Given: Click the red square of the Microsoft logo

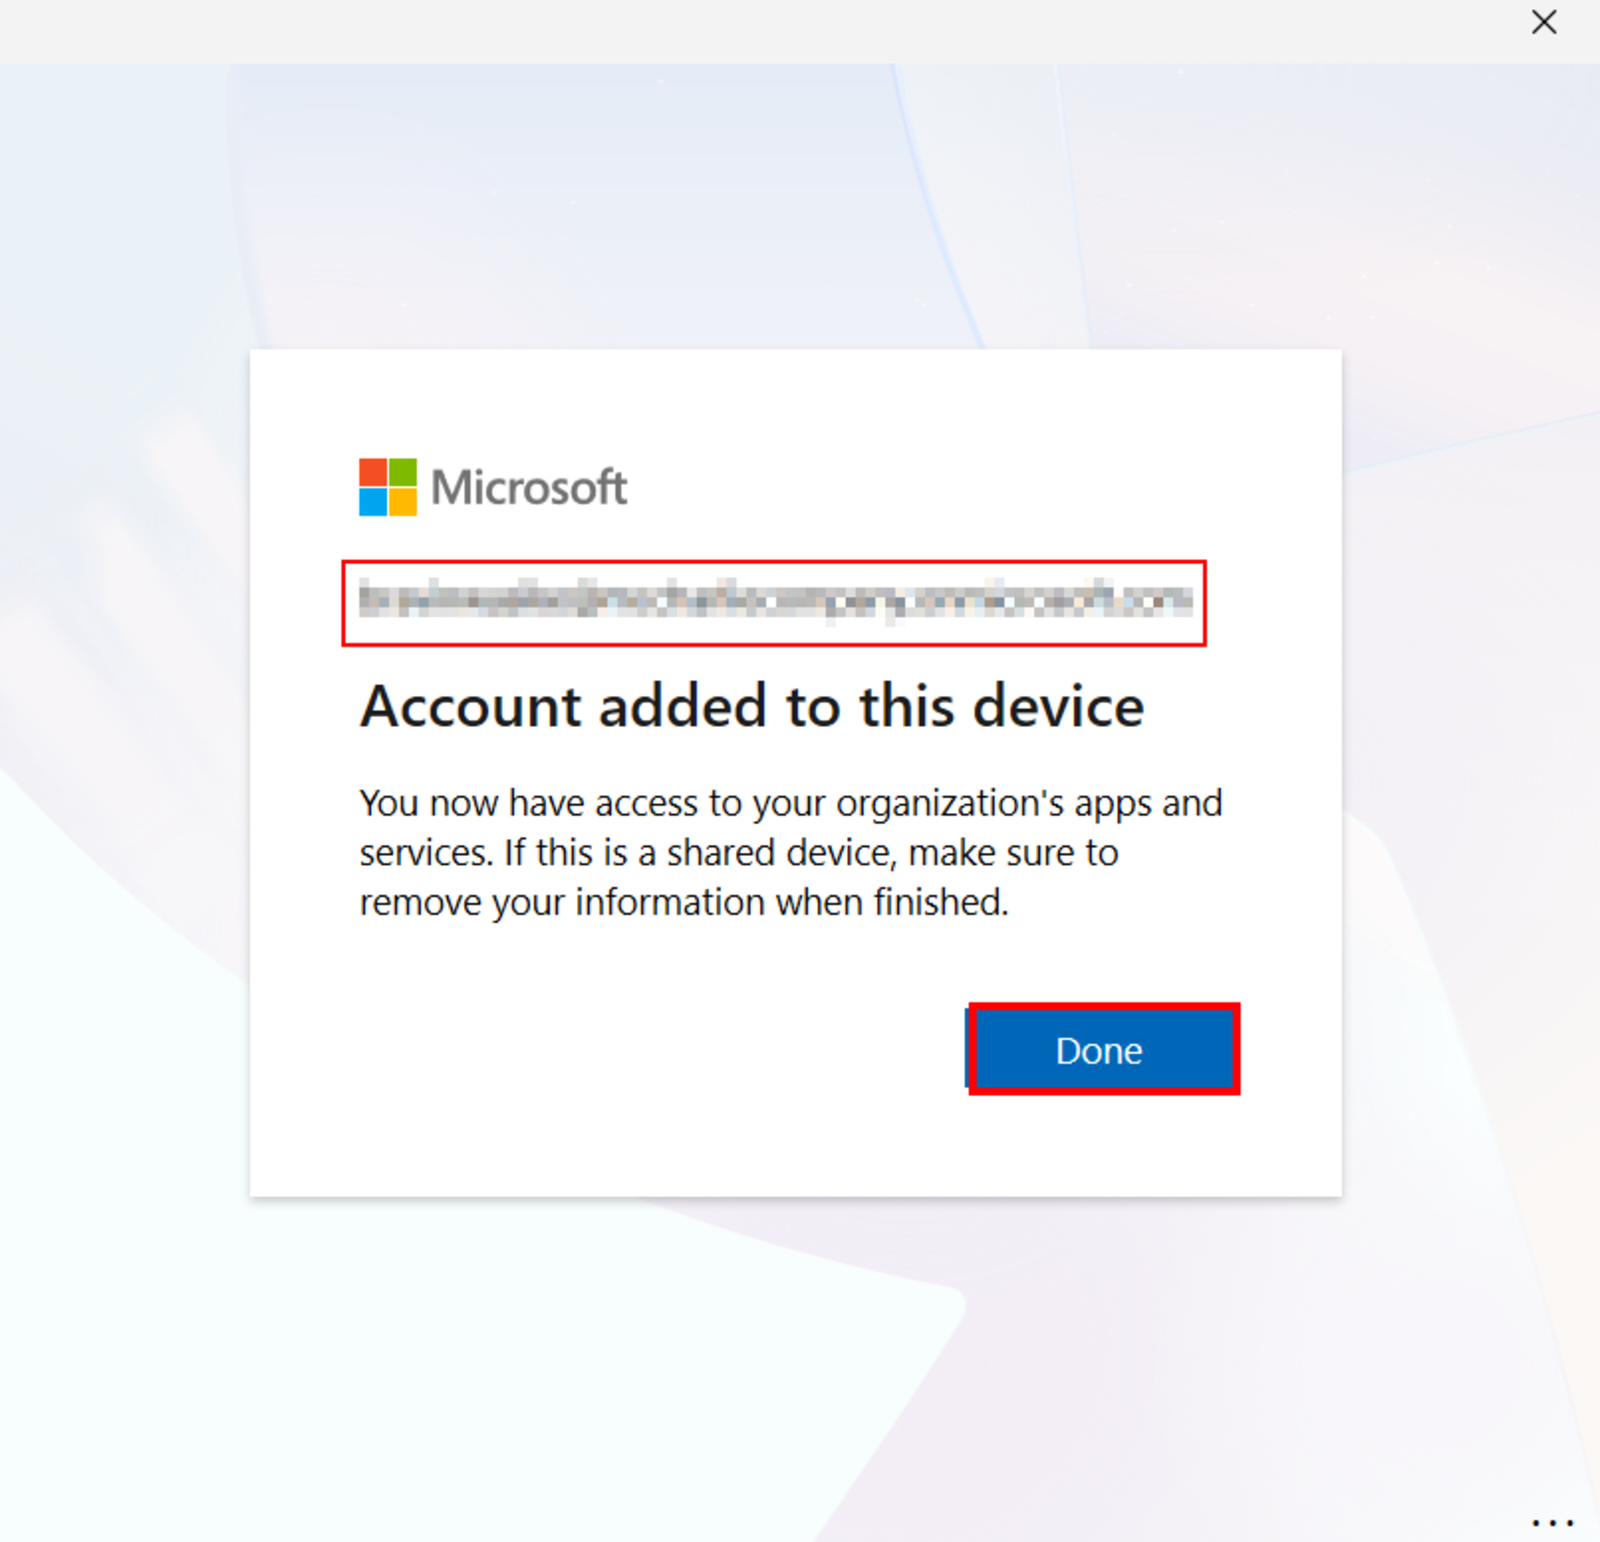Looking at the screenshot, I should [x=373, y=471].
